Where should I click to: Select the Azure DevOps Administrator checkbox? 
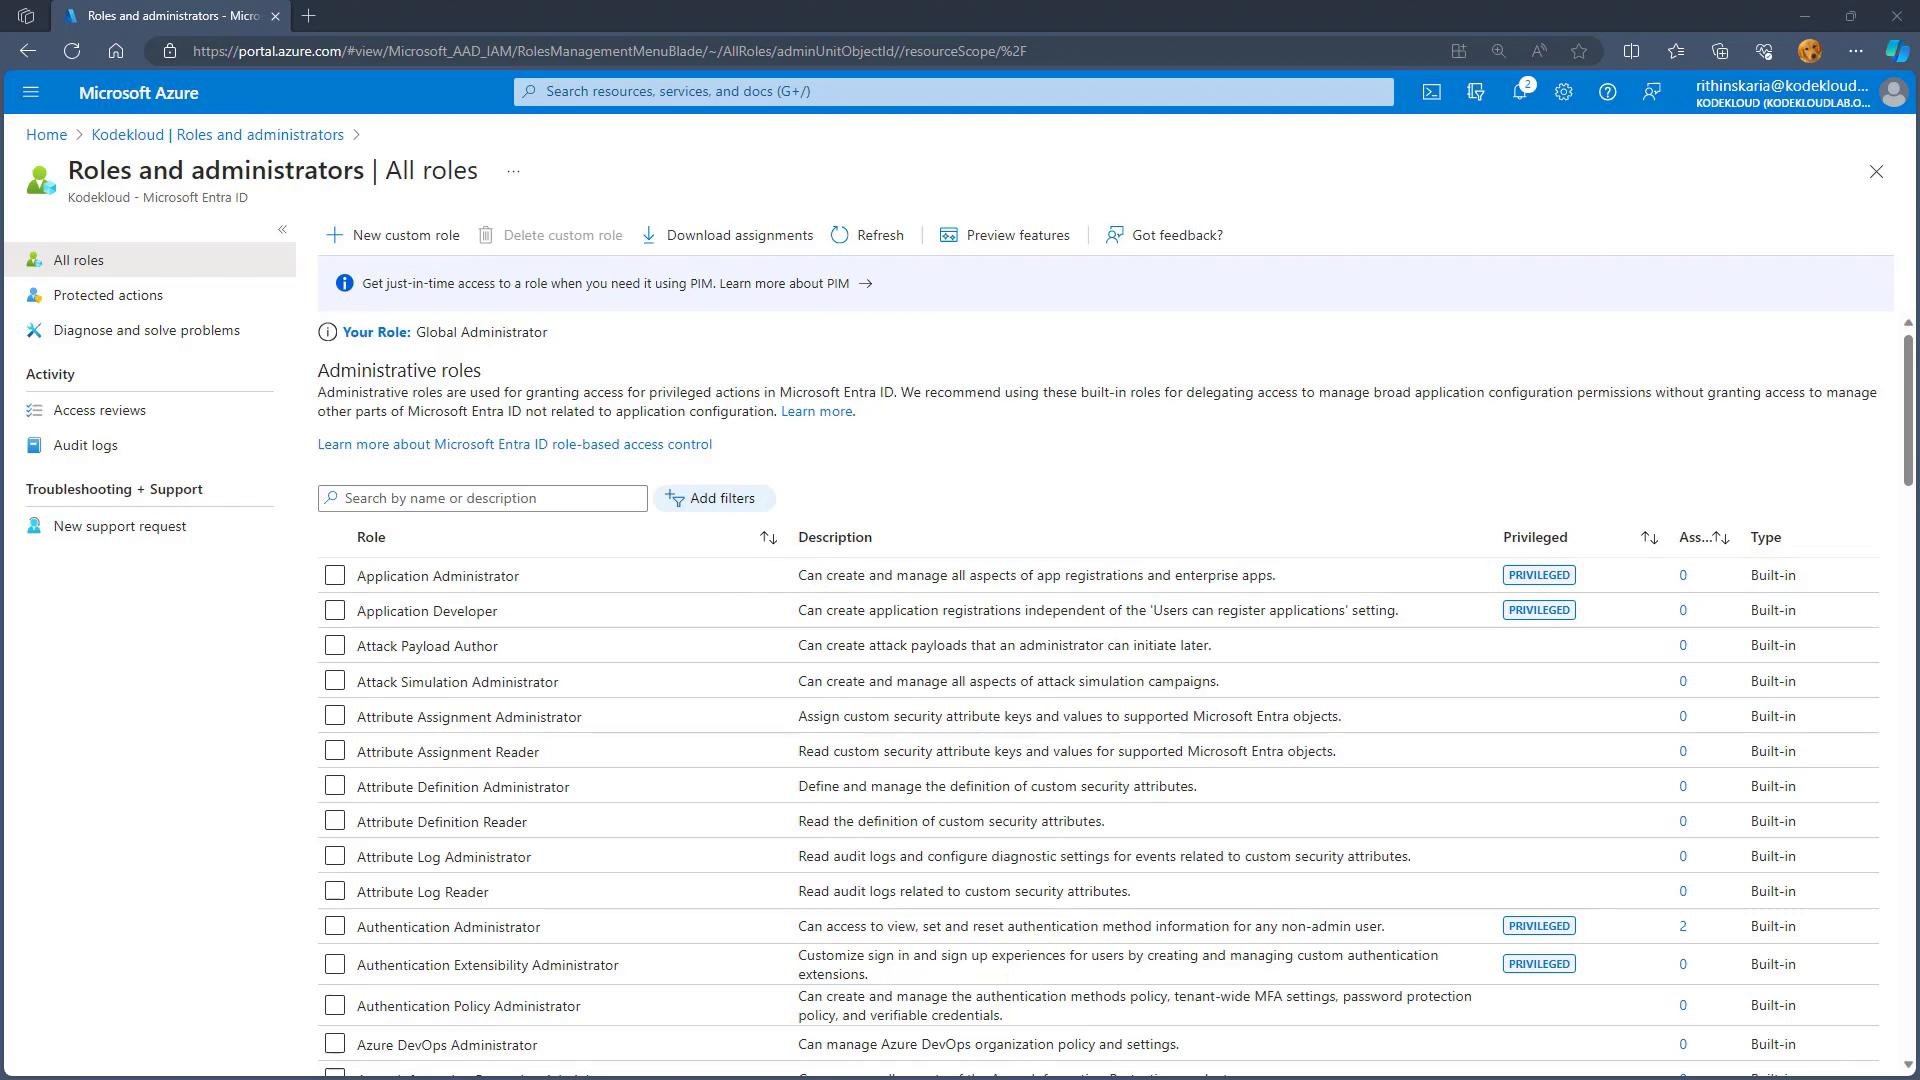click(x=335, y=1044)
